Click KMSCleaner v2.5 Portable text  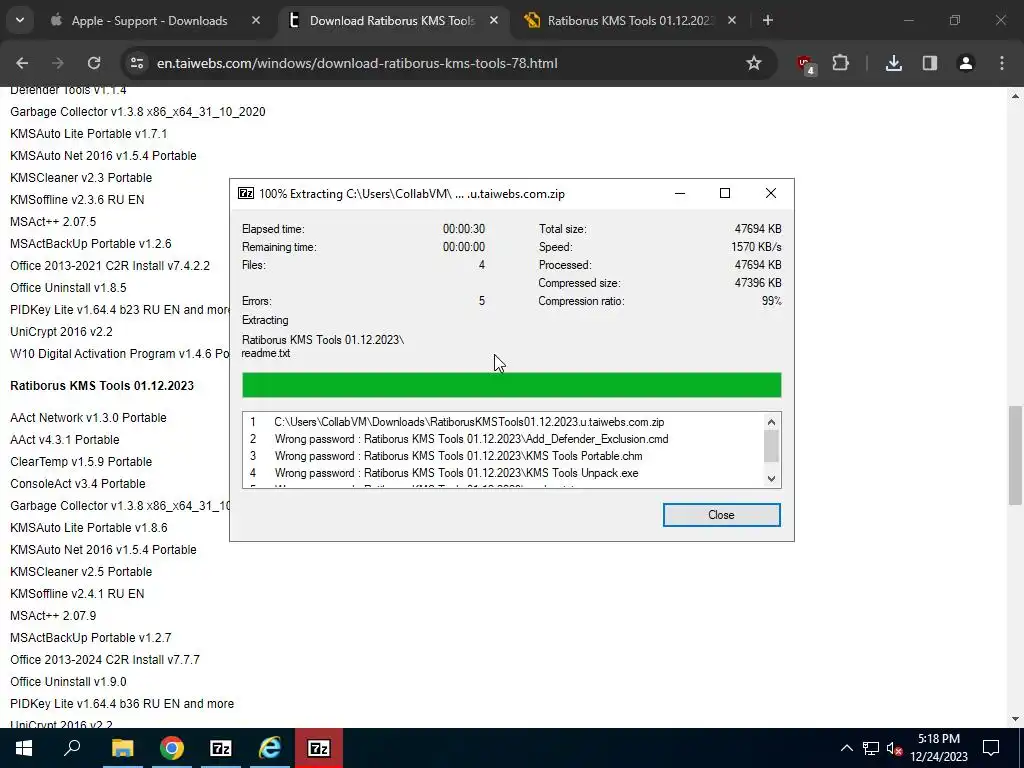point(81,571)
